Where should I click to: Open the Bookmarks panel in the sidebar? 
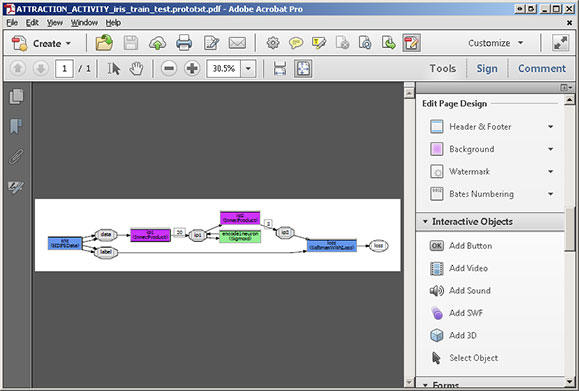point(16,126)
